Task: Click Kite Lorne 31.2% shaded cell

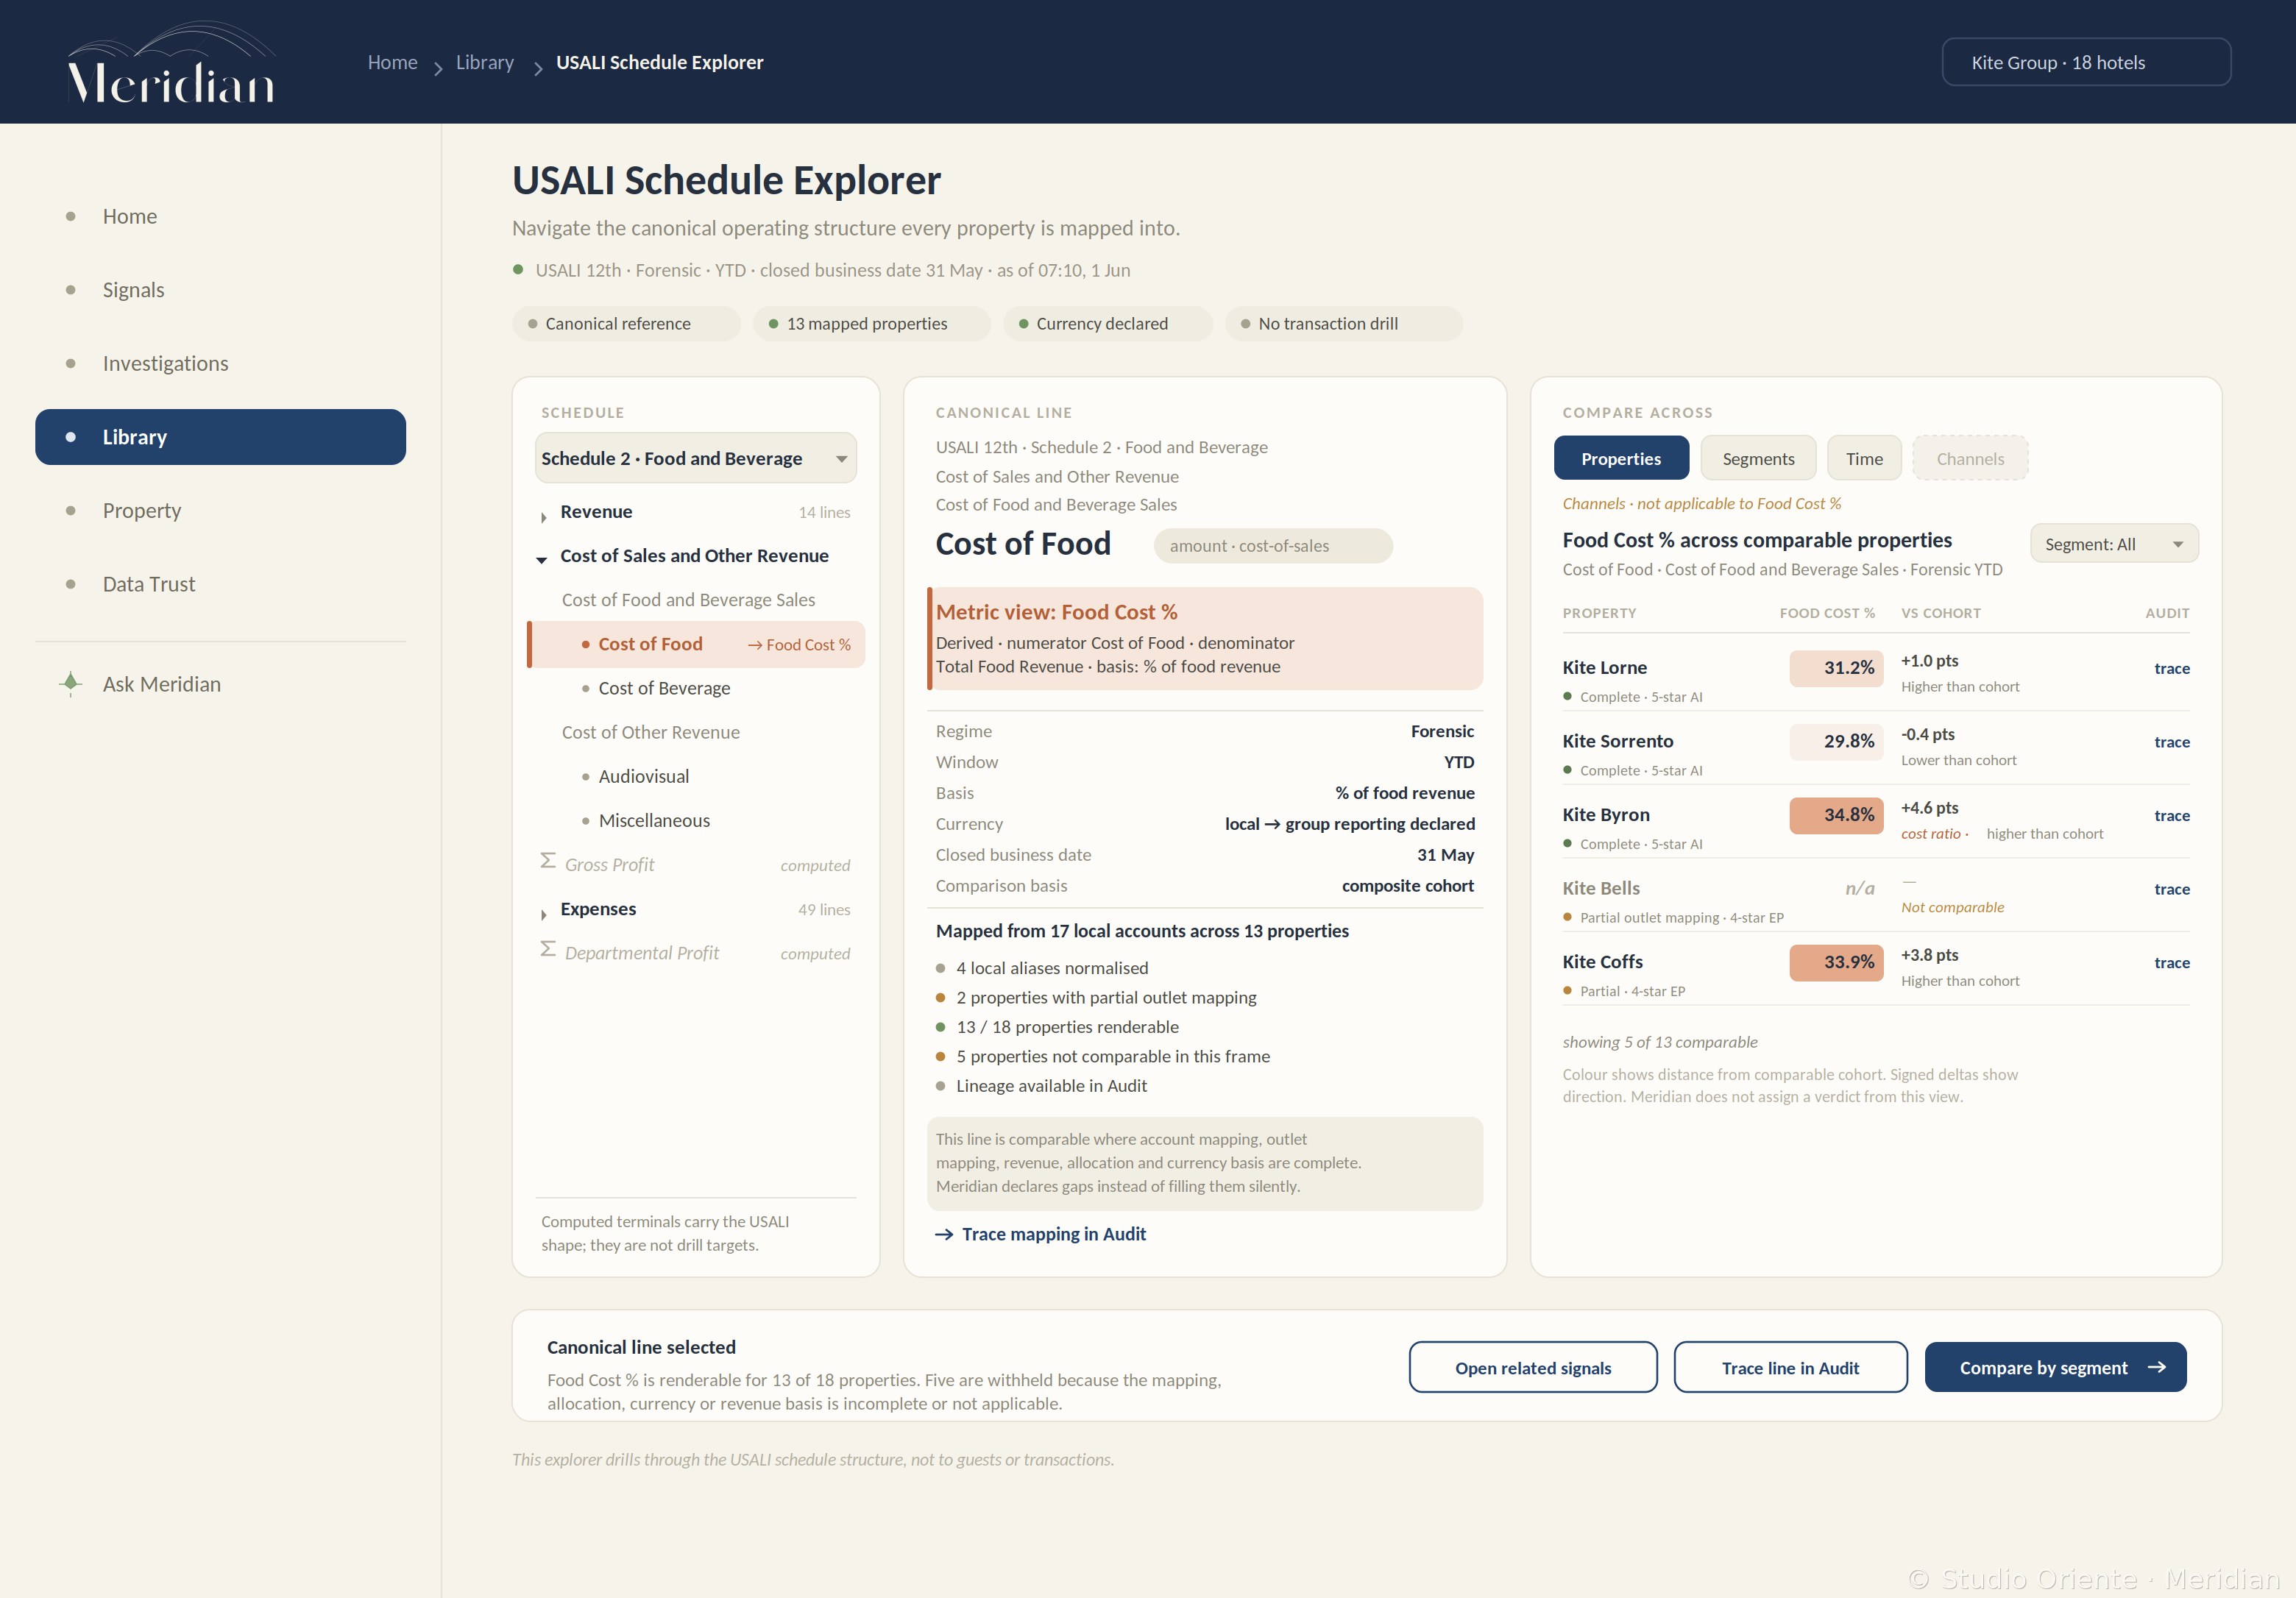Action: click(1836, 668)
